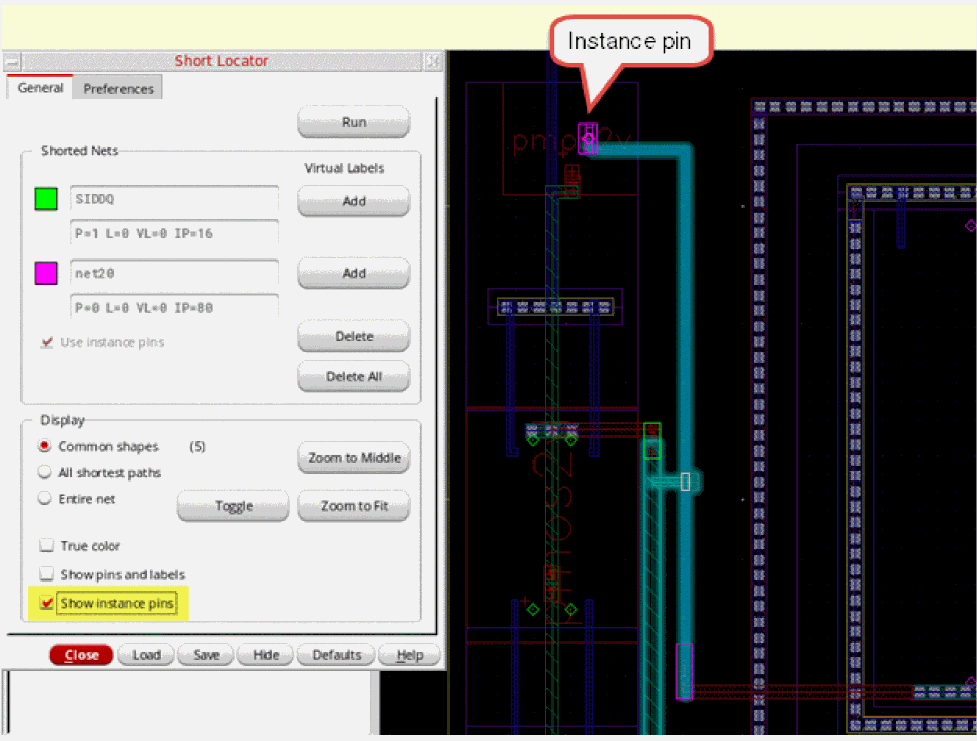Add virtual label for net20
Viewport: 977px width, 741px height.
point(354,273)
